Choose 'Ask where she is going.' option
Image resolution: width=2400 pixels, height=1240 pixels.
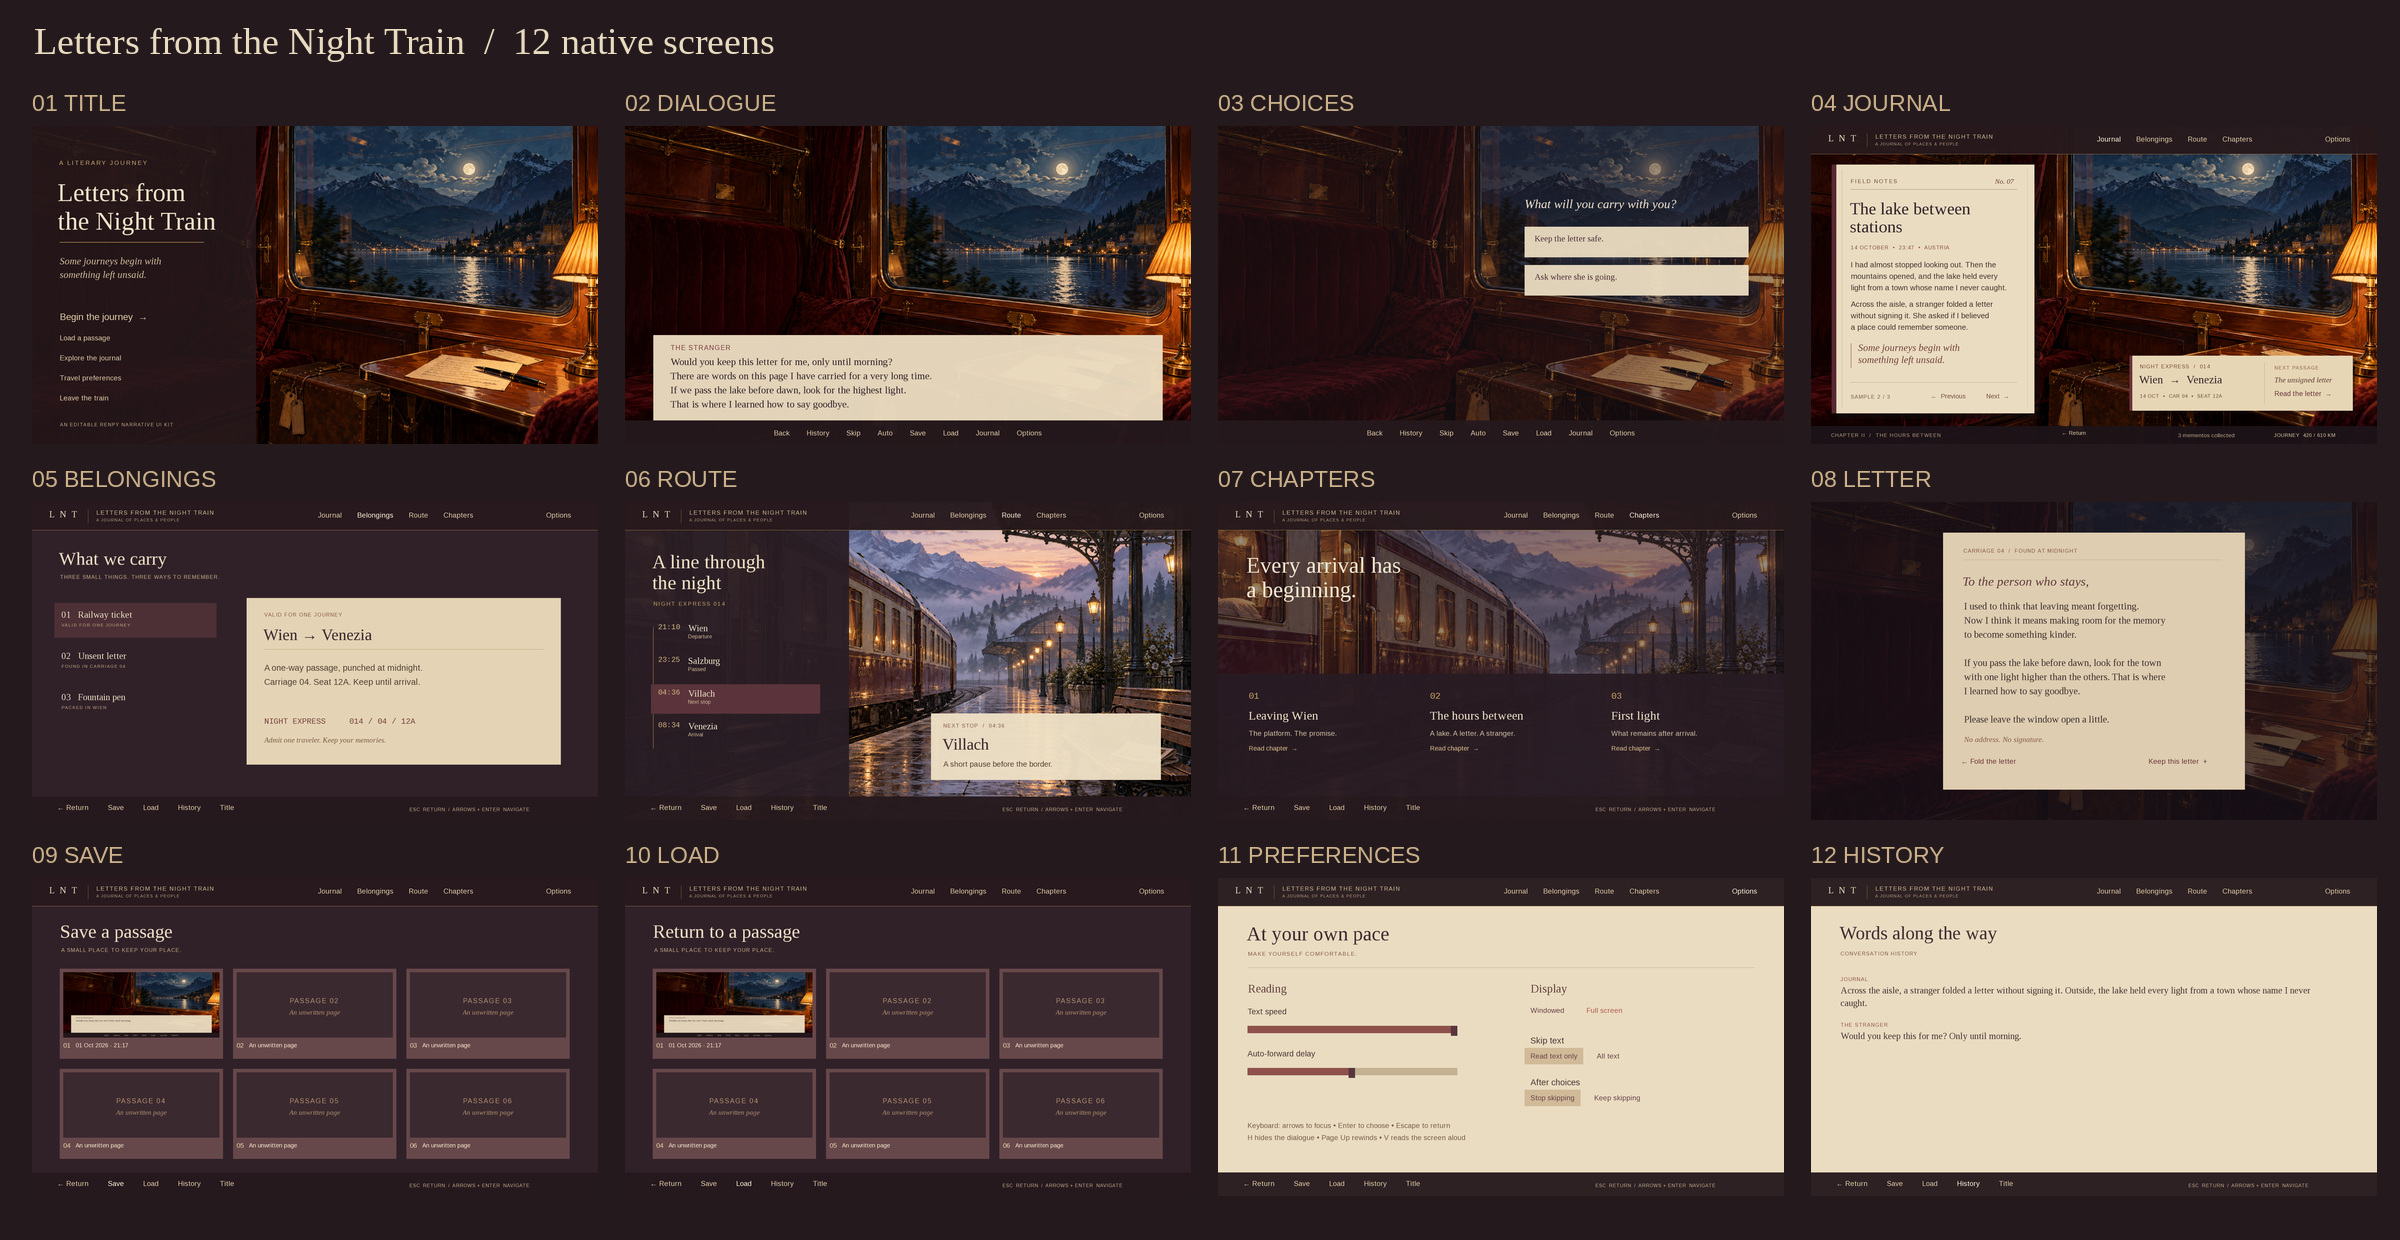[1636, 279]
